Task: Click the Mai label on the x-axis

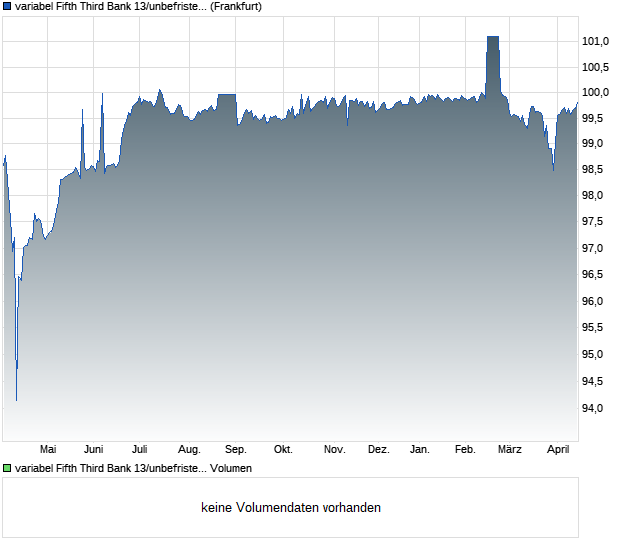Action: (48, 450)
